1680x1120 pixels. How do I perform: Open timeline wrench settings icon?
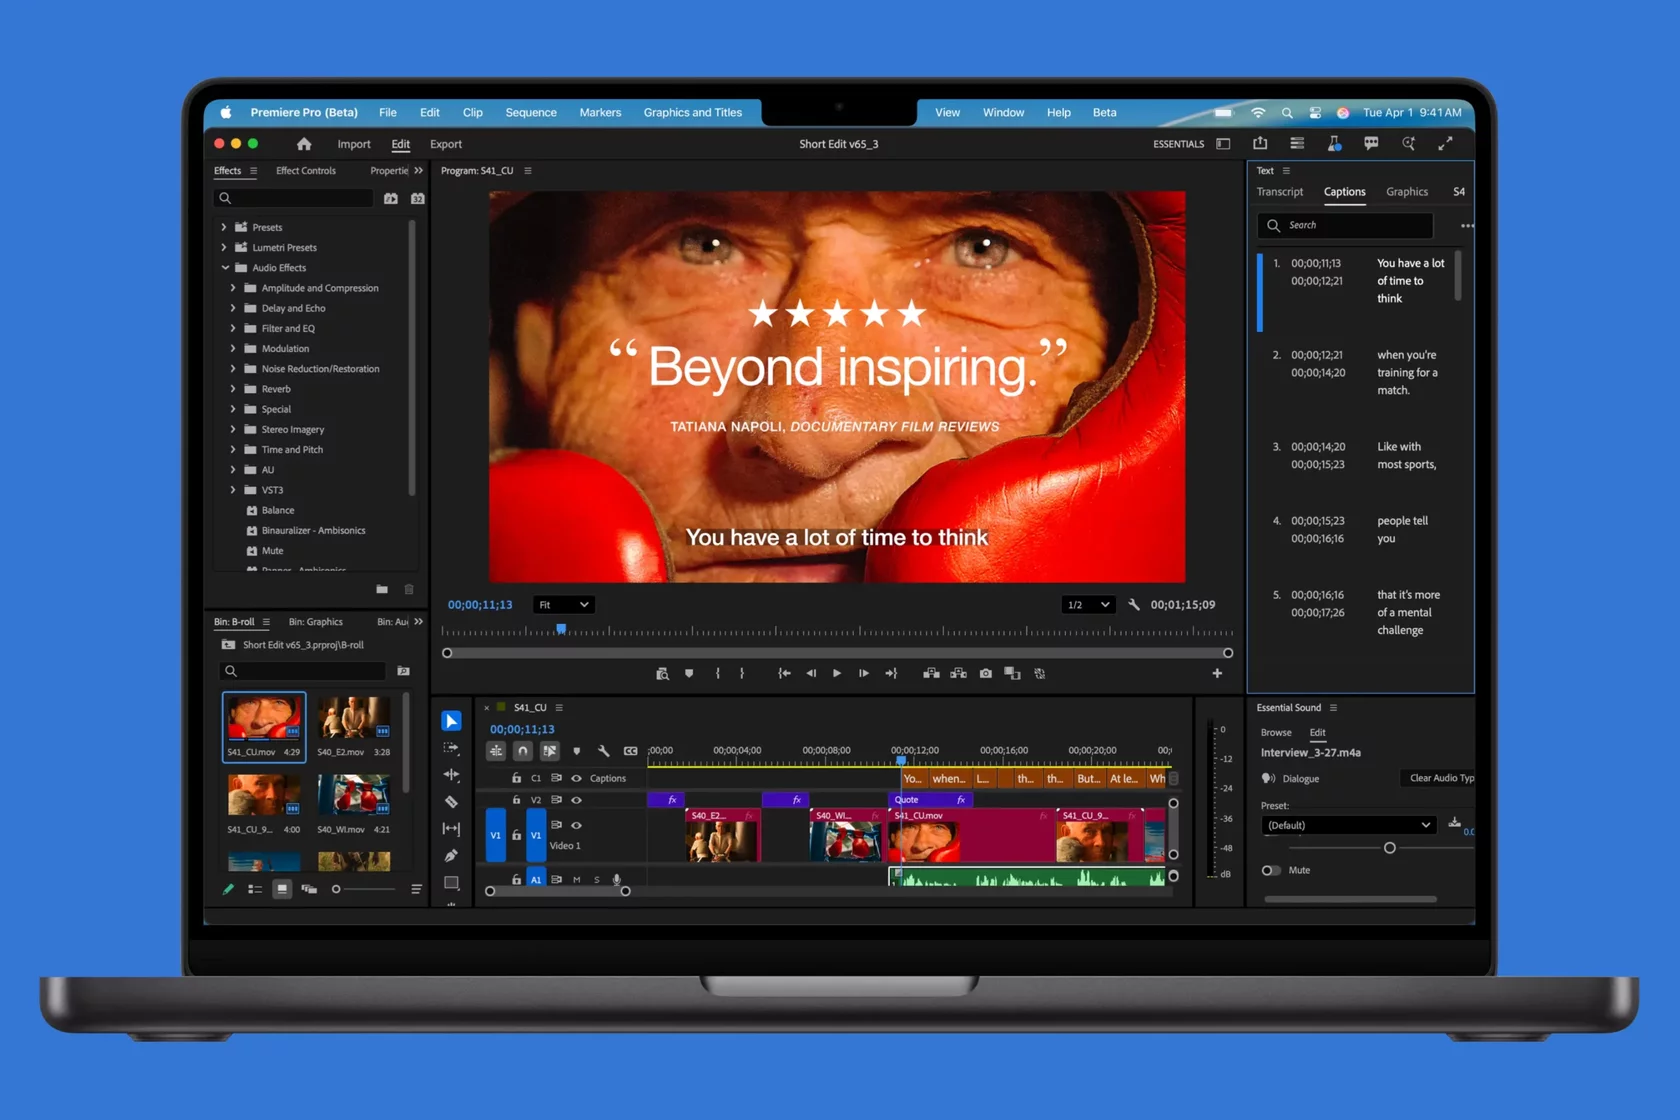603,751
